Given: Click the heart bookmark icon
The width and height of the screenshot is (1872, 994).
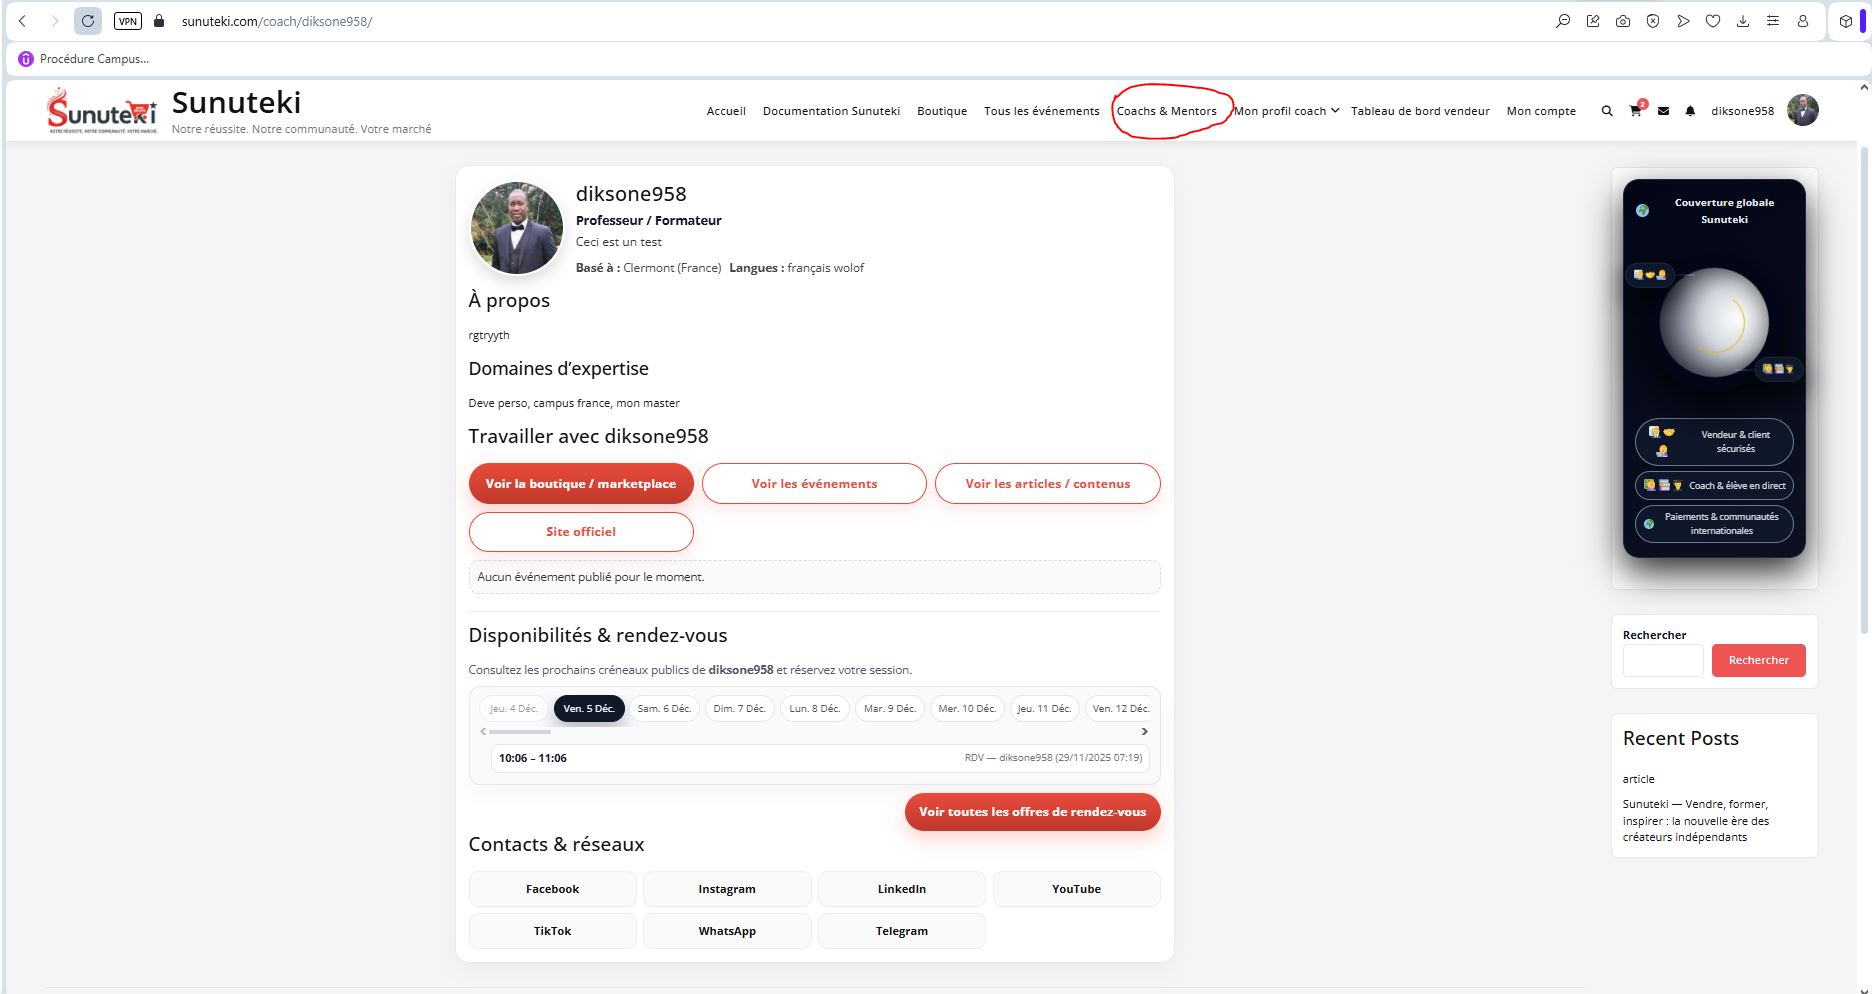Looking at the screenshot, I should 1713,21.
